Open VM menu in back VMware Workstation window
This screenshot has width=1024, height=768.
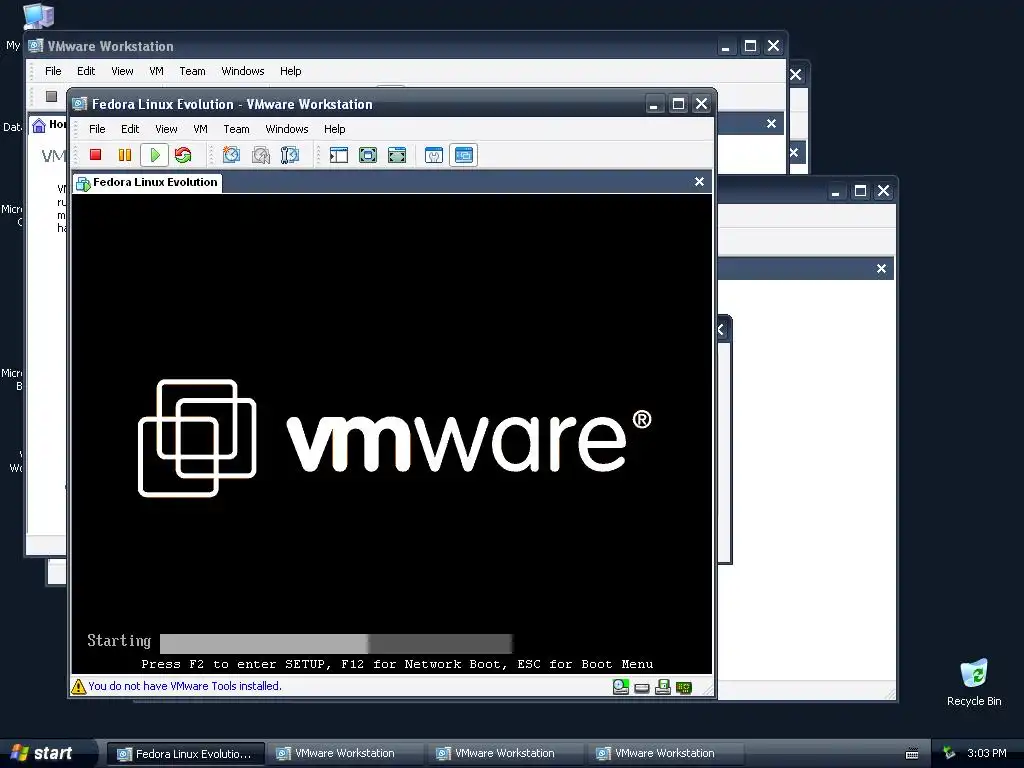156,71
